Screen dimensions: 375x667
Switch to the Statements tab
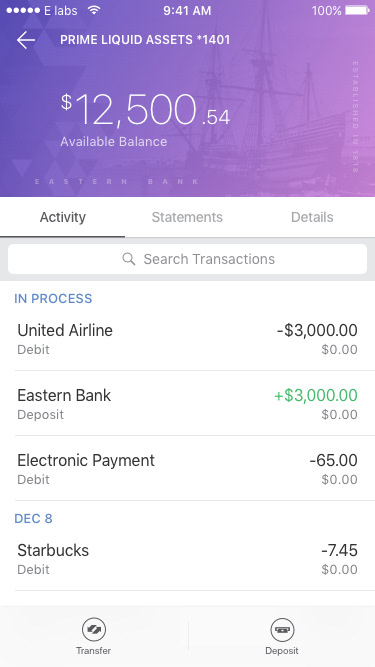point(187,217)
